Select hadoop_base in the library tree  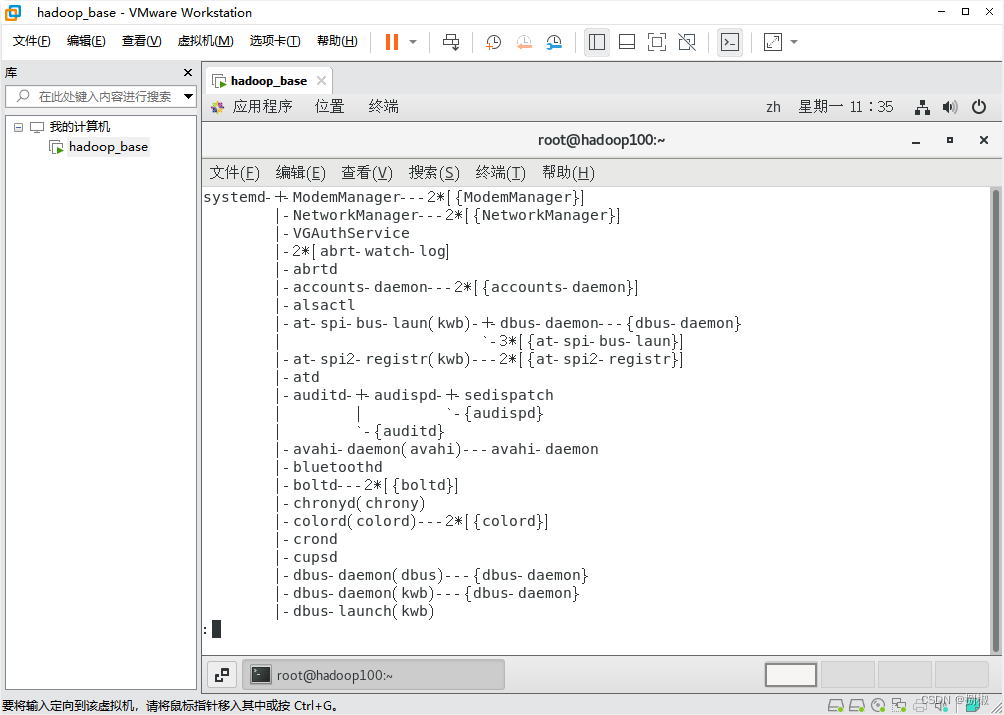pyautogui.click(x=108, y=147)
